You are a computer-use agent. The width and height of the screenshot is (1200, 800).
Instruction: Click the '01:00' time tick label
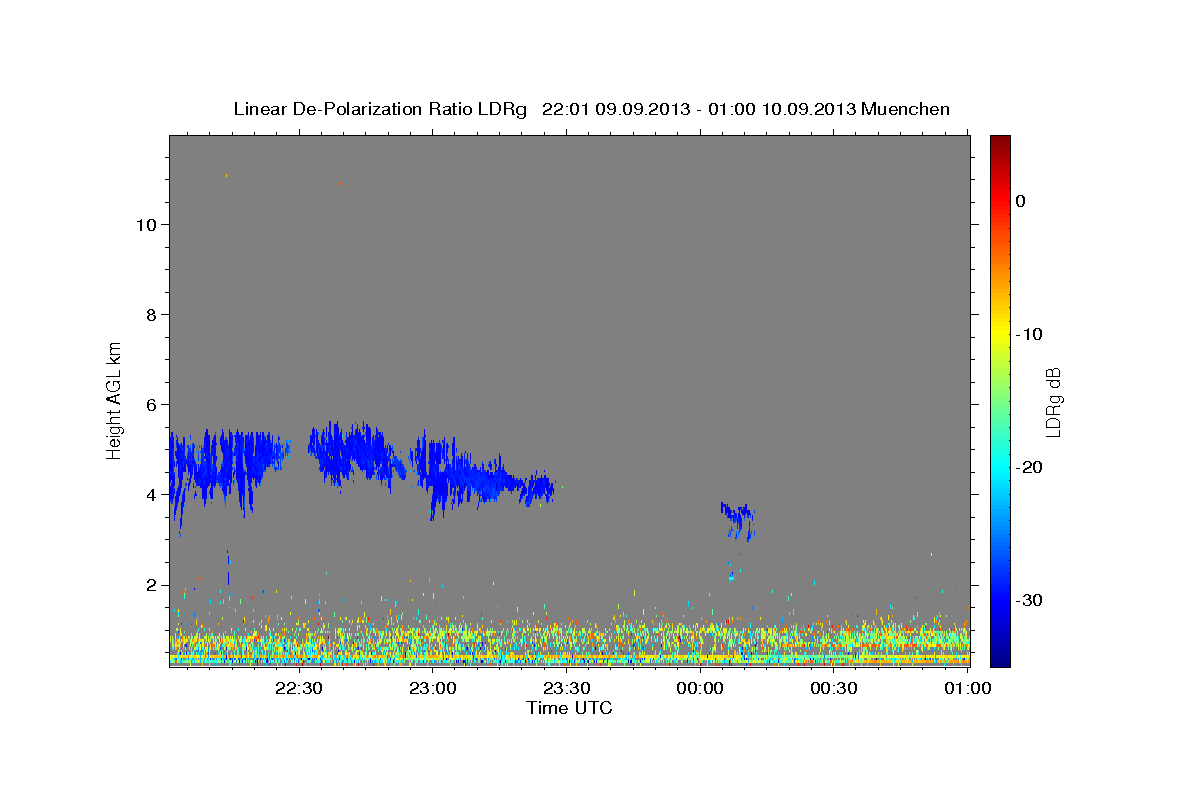(968, 688)
